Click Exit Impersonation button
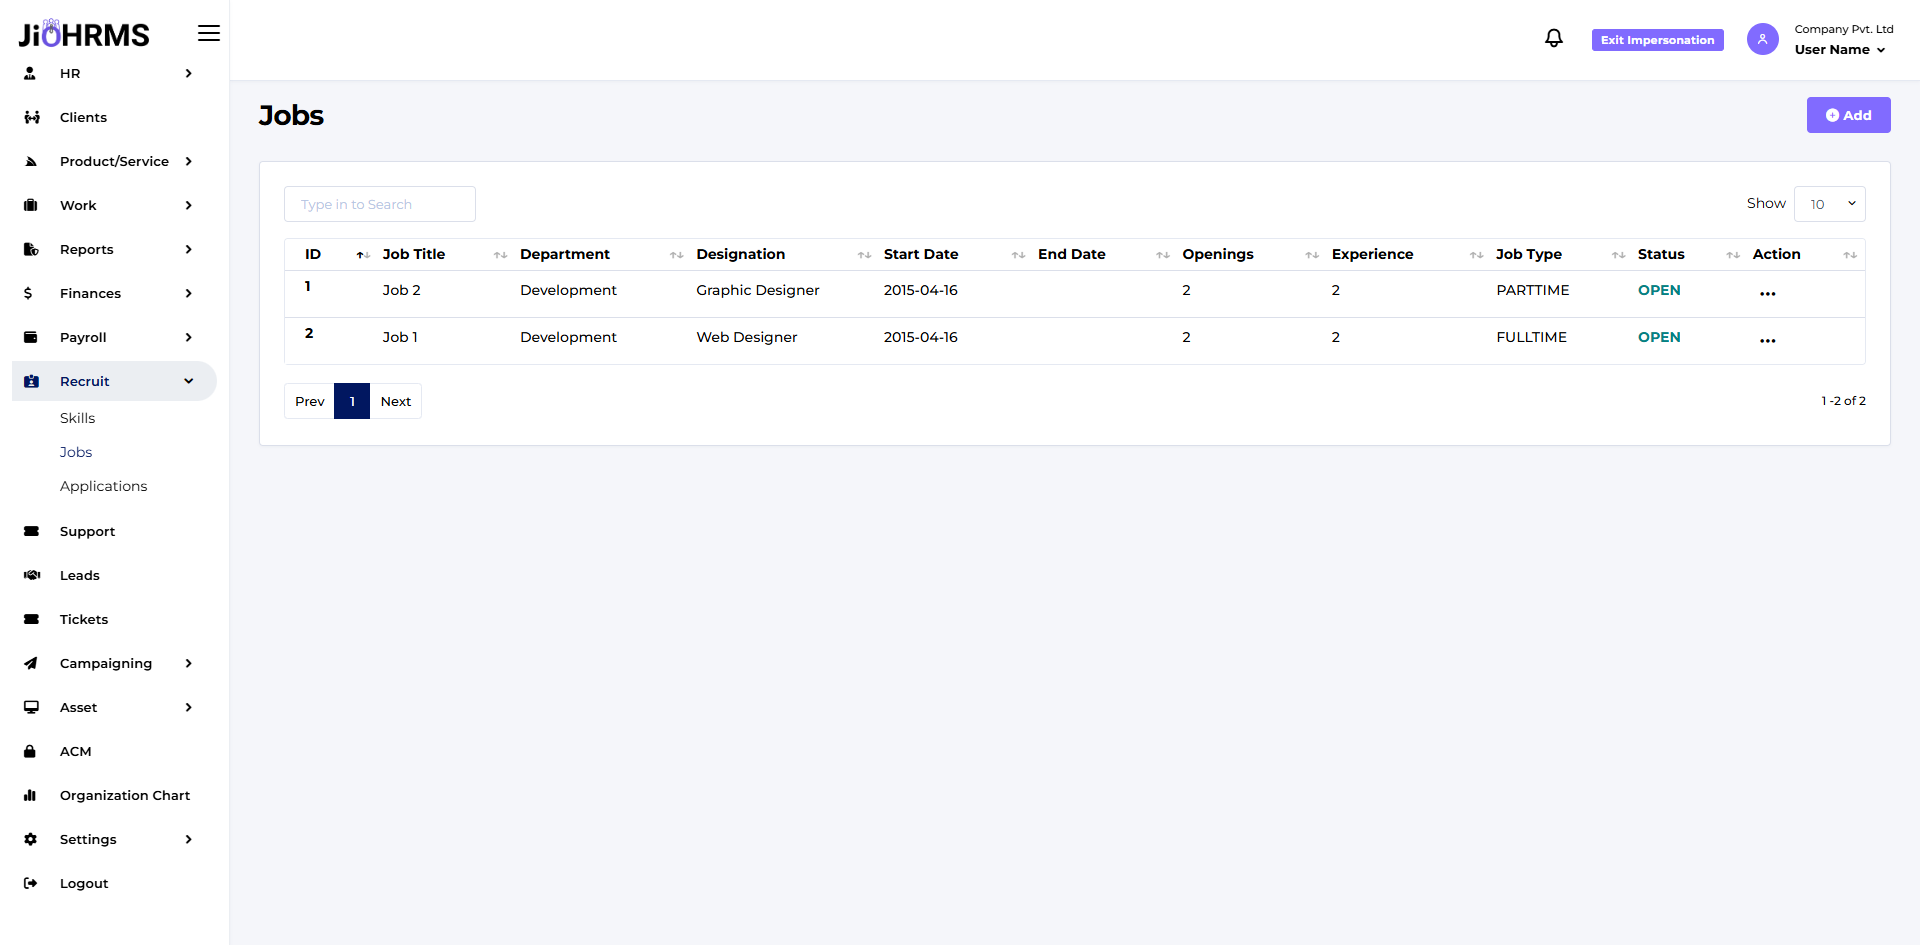This screenshot has height=945, width=1920. 1657,40
